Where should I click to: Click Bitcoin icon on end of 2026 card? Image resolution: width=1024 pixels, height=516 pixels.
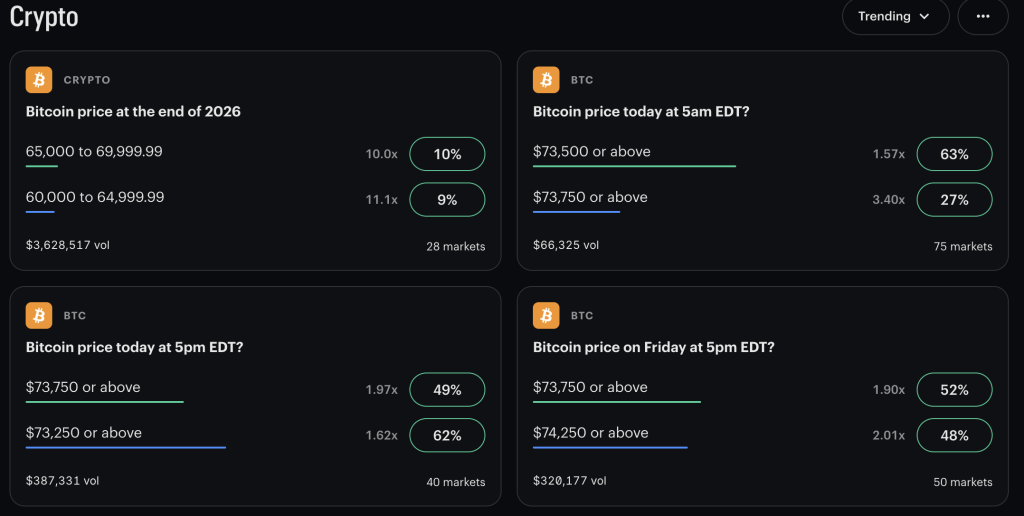39,80
